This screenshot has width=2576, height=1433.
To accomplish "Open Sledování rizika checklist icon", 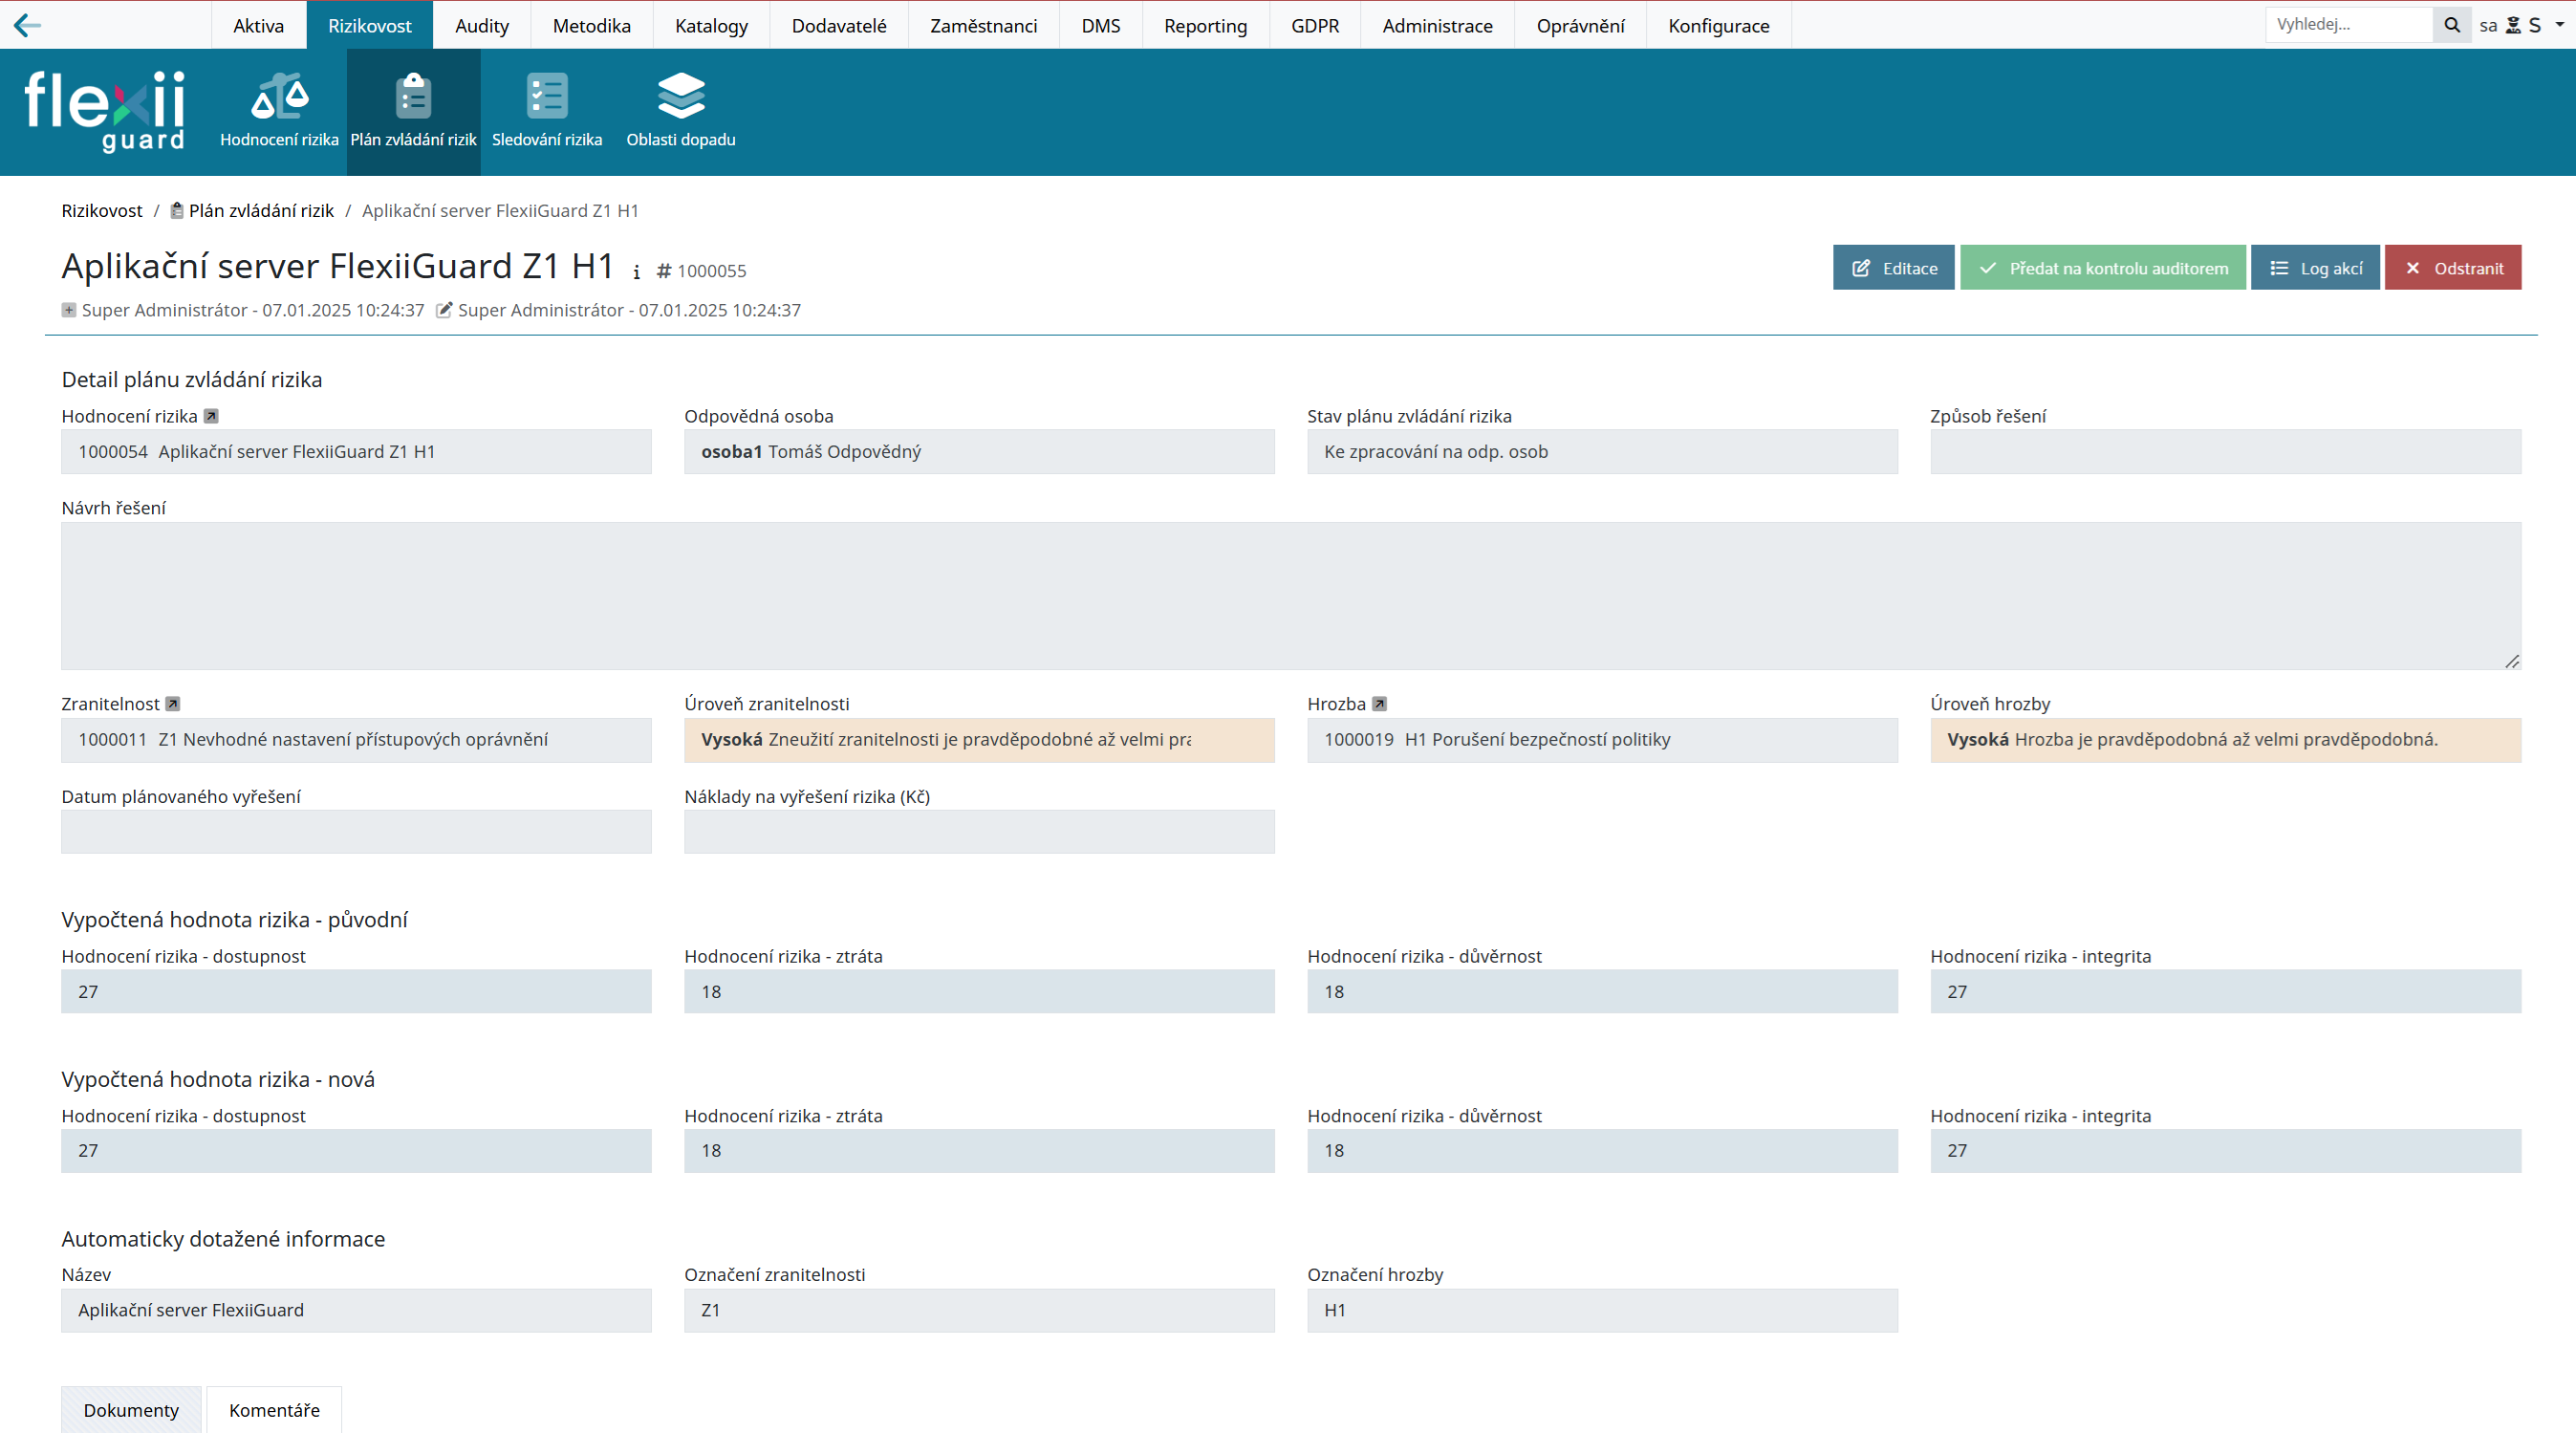I will tap(546, 97).
